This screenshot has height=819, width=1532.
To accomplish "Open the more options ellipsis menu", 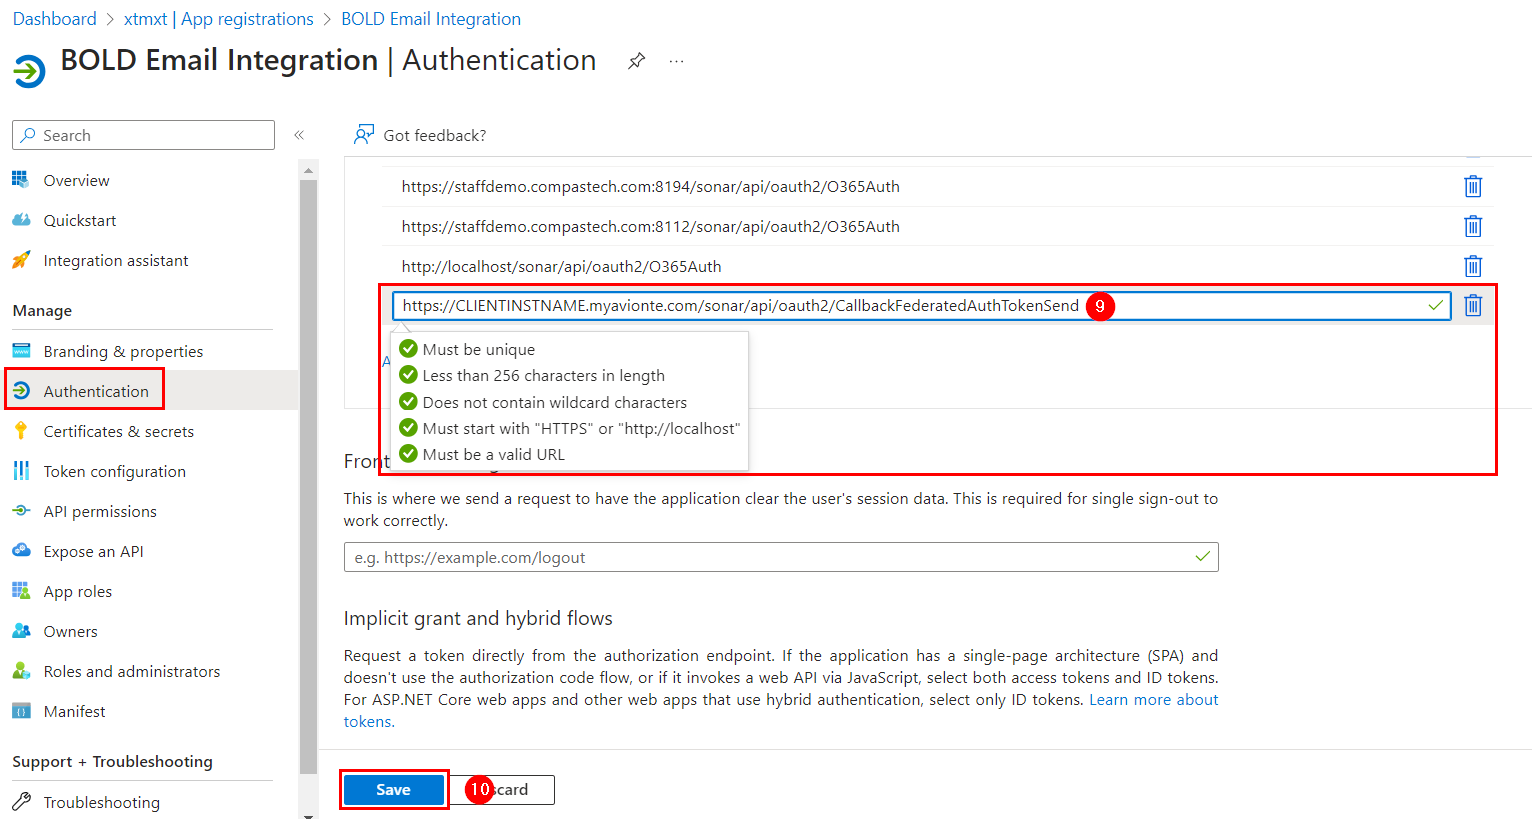I will [677, 61].
